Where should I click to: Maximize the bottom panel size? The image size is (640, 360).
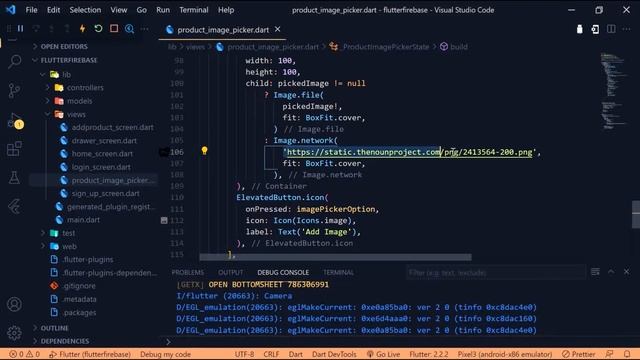coord(611,271)
